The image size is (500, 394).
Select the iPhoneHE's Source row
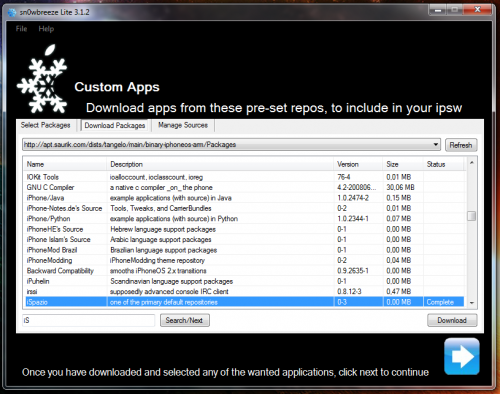245,229
